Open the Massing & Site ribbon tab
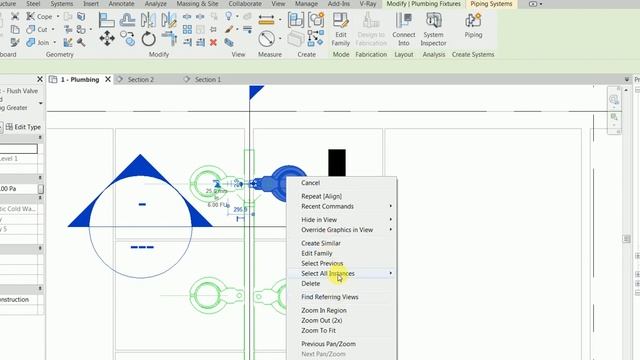This screenshot has width=640, height=360. point(197,4)
